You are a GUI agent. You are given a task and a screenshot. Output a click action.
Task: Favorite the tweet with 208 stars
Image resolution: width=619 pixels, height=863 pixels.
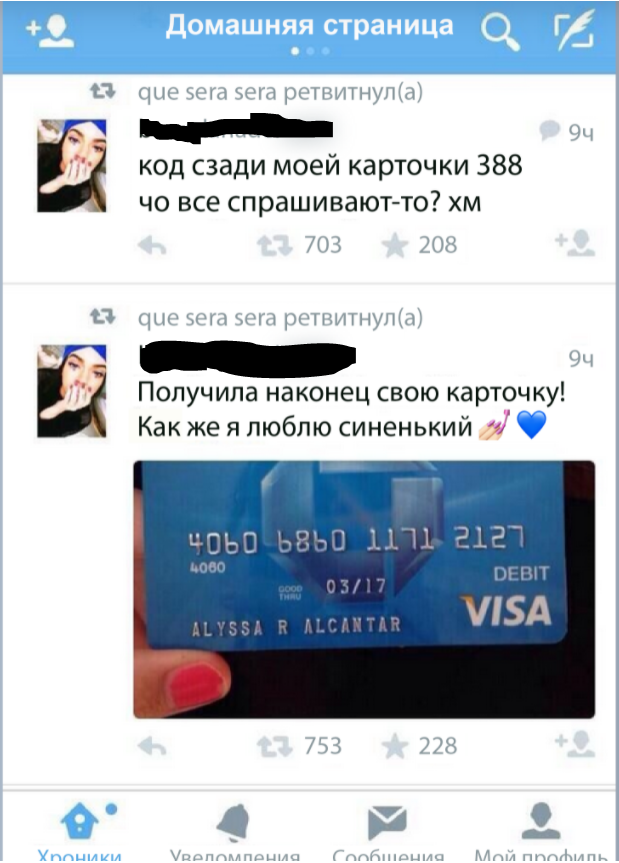(x=395, y=245)
